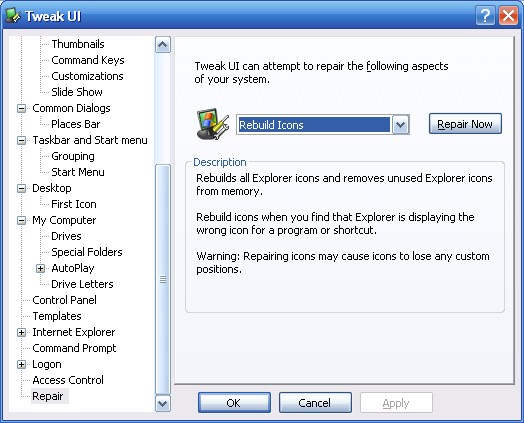Viewport: 524px width, 423px height.
Task: Select Command Prompt in the tree
Action: coord(74,348)
